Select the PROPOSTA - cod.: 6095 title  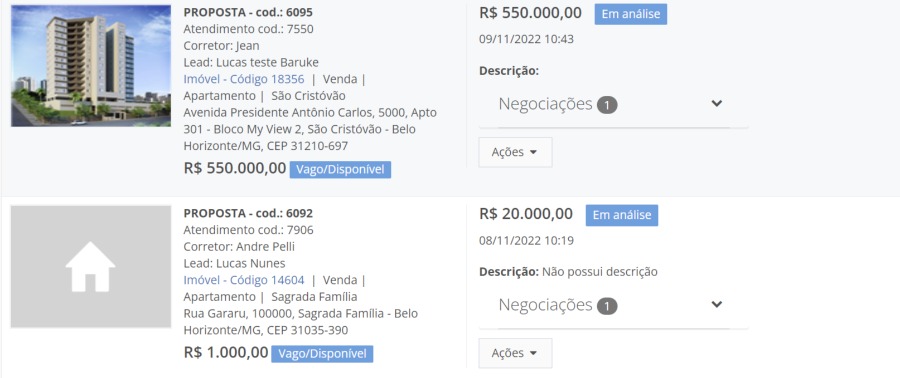tap(248, 13)
